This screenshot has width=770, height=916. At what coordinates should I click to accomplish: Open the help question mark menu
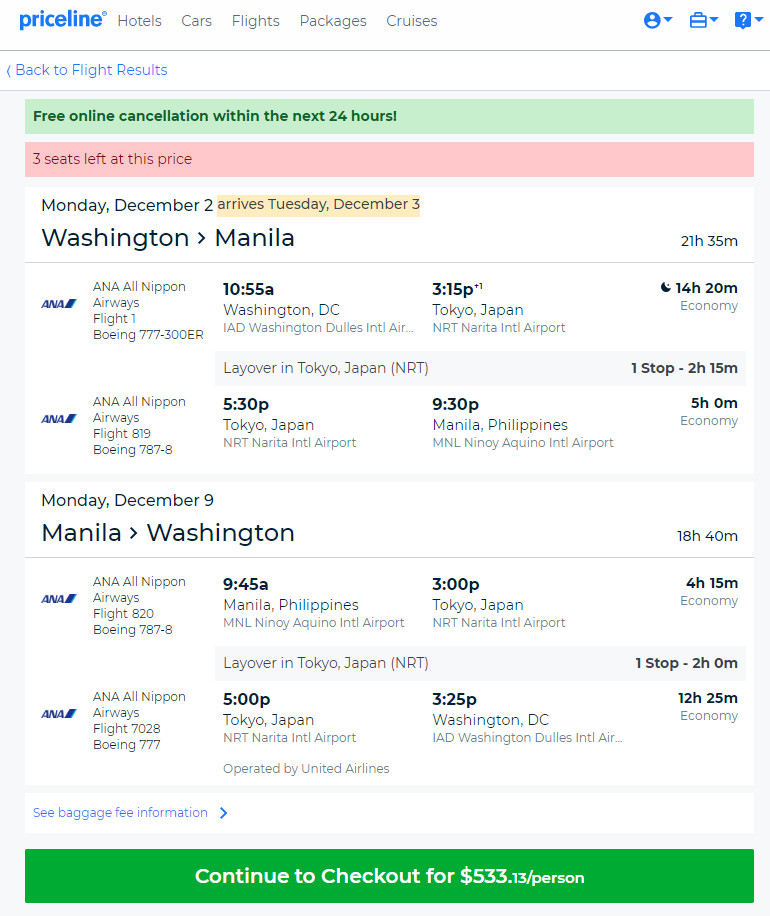pos(748,20)
